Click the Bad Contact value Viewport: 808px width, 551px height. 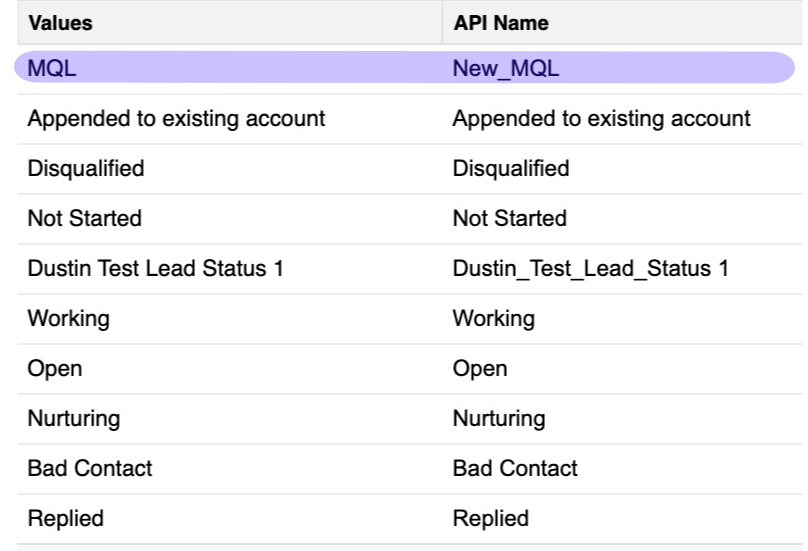click(90, 468)
